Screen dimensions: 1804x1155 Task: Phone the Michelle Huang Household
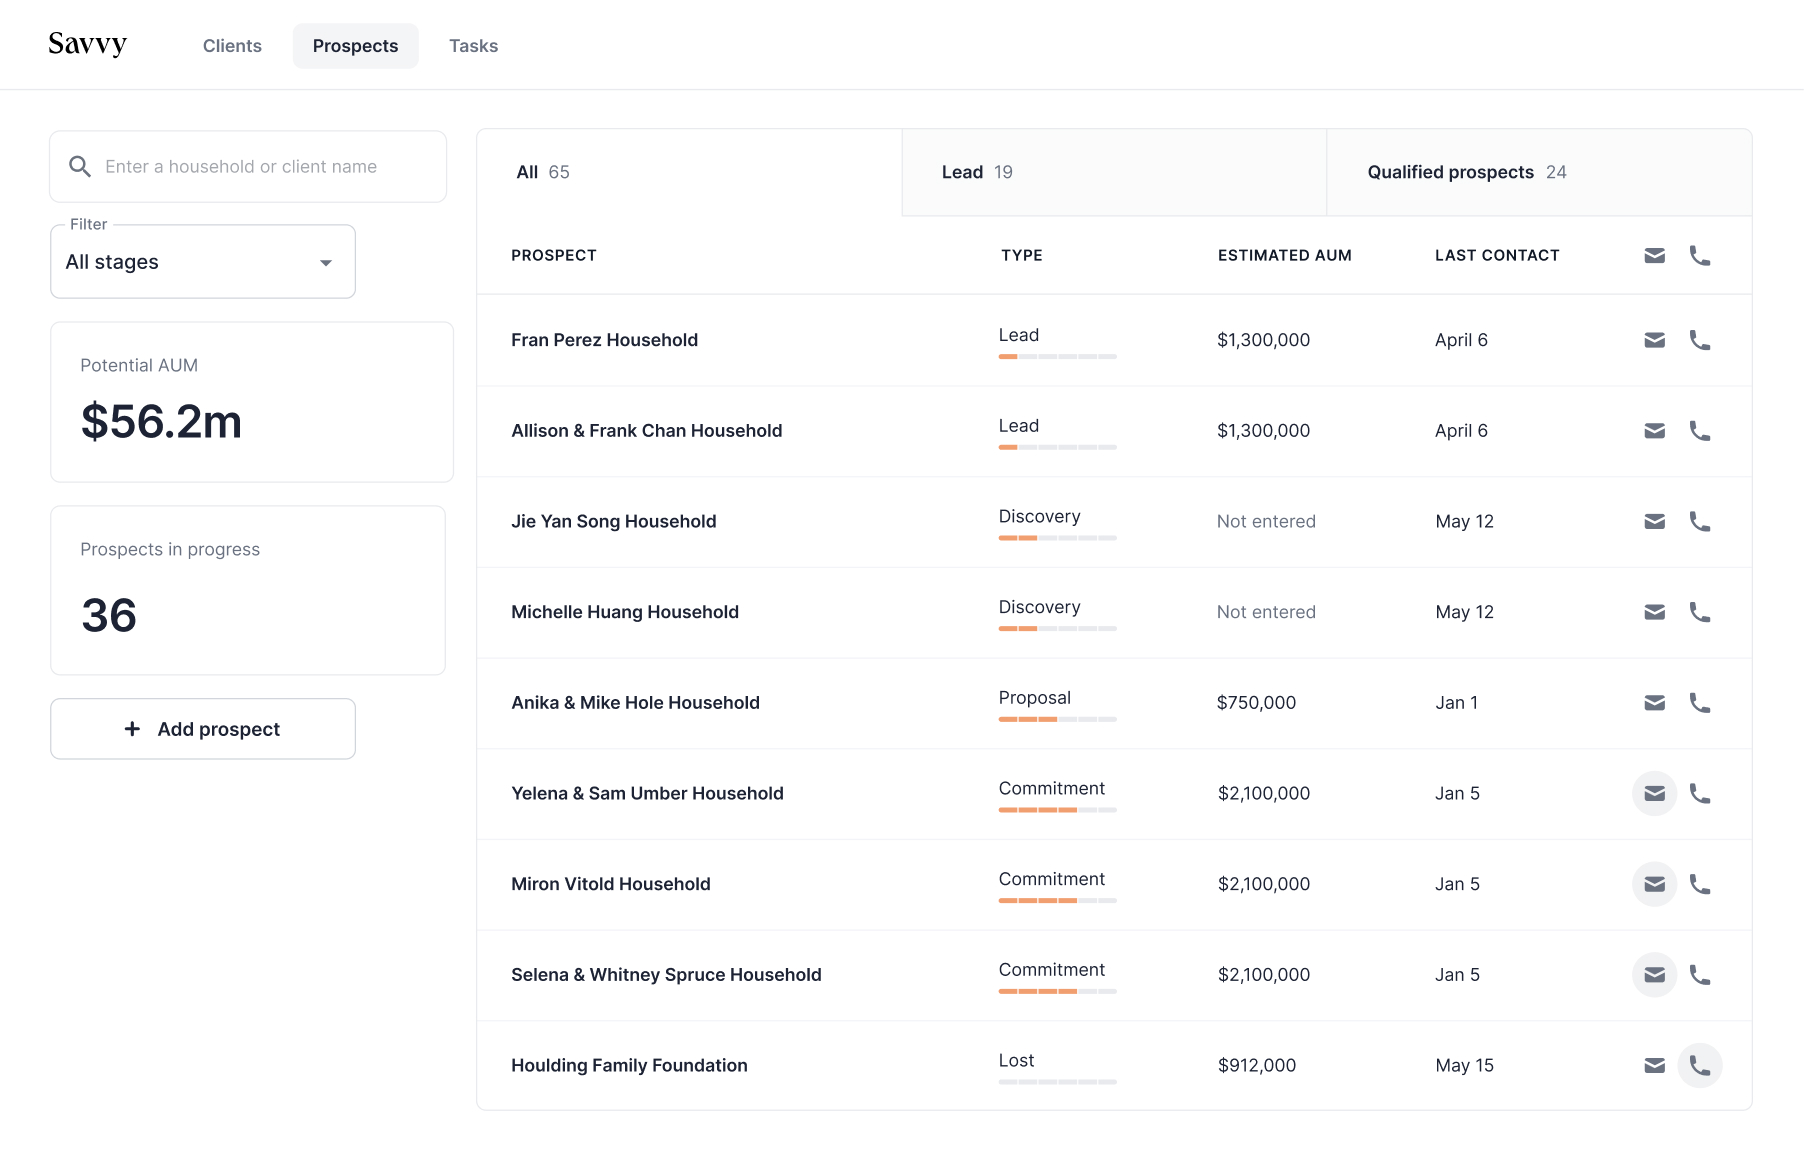coord(1699,612)
